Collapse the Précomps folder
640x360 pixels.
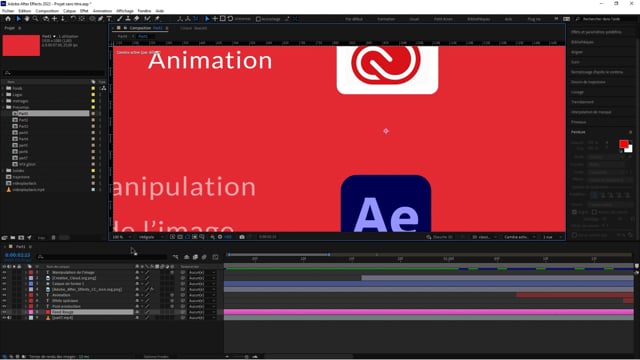click(3, 107)
